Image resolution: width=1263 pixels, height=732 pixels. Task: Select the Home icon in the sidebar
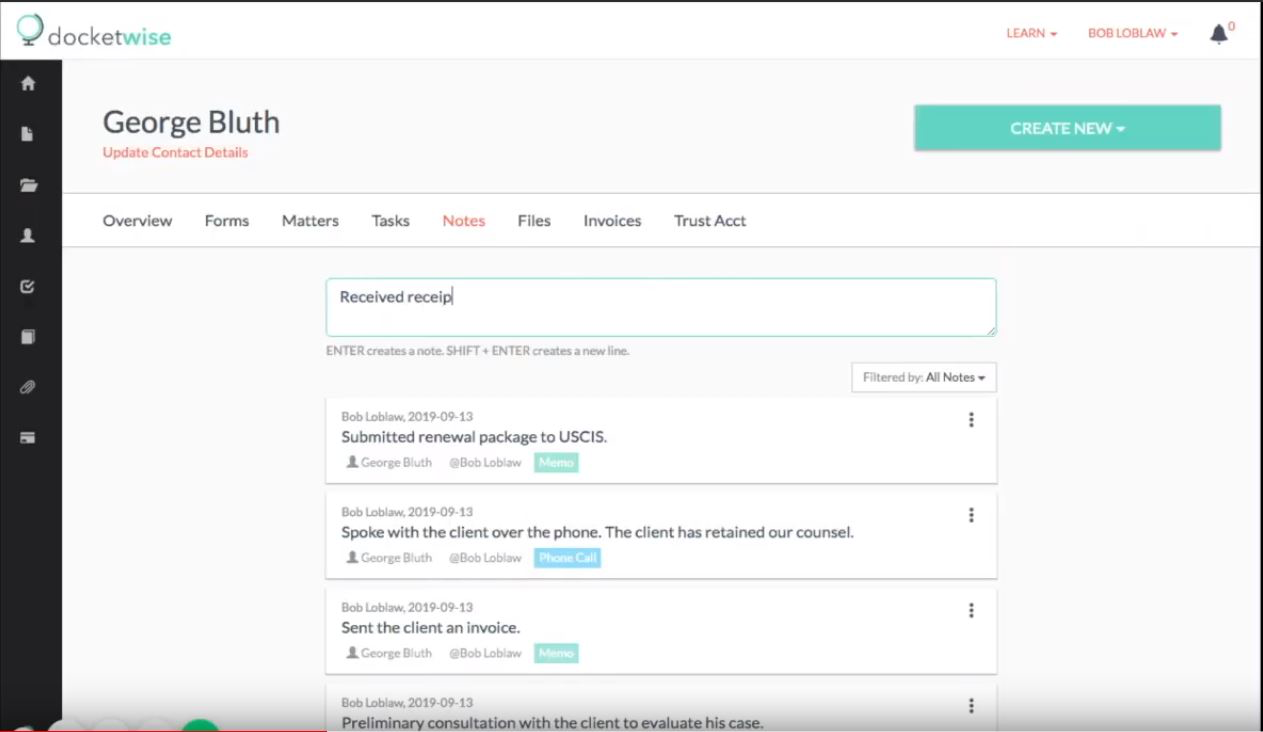tap(28, 84)
